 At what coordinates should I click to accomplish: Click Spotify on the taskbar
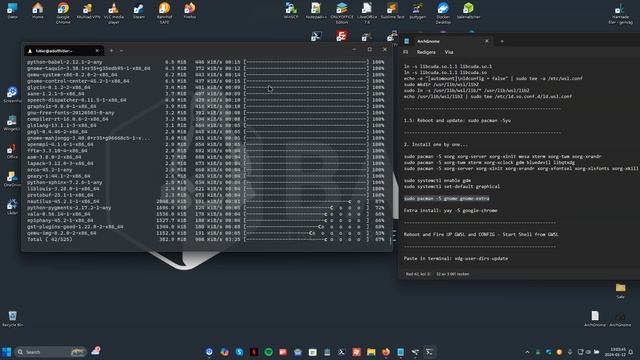269,352
